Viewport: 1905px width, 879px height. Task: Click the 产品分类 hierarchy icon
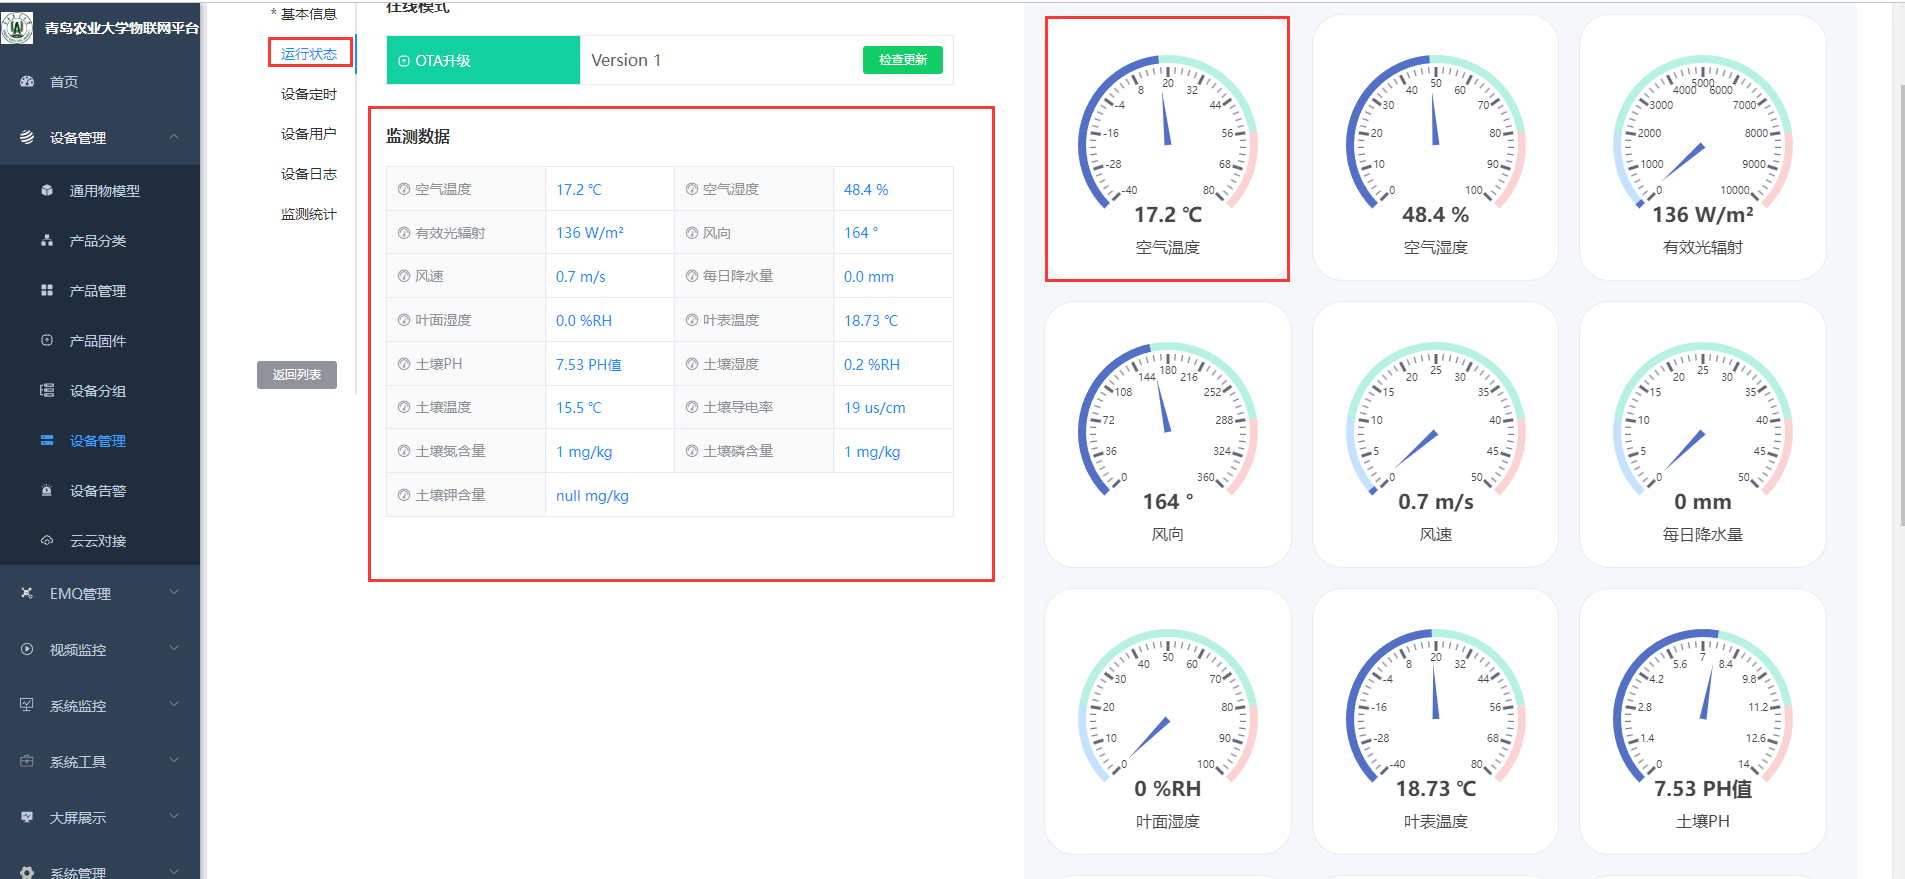point(47,240)
